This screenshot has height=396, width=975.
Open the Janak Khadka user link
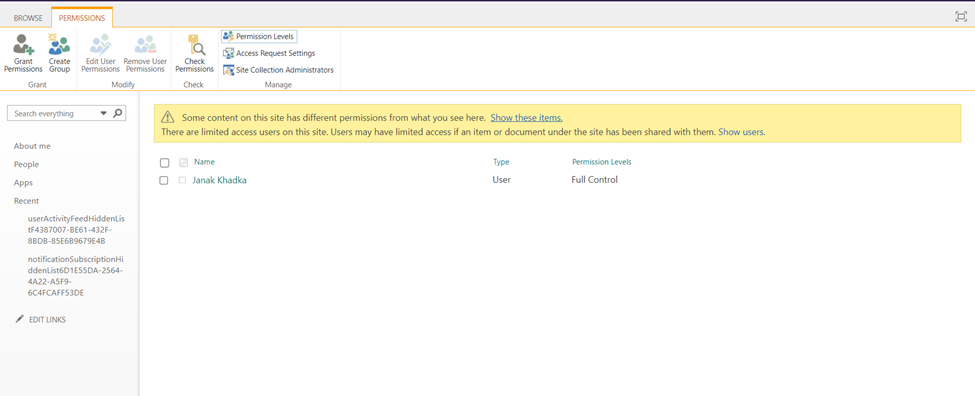pyautogui.click(x=219, y=180)
